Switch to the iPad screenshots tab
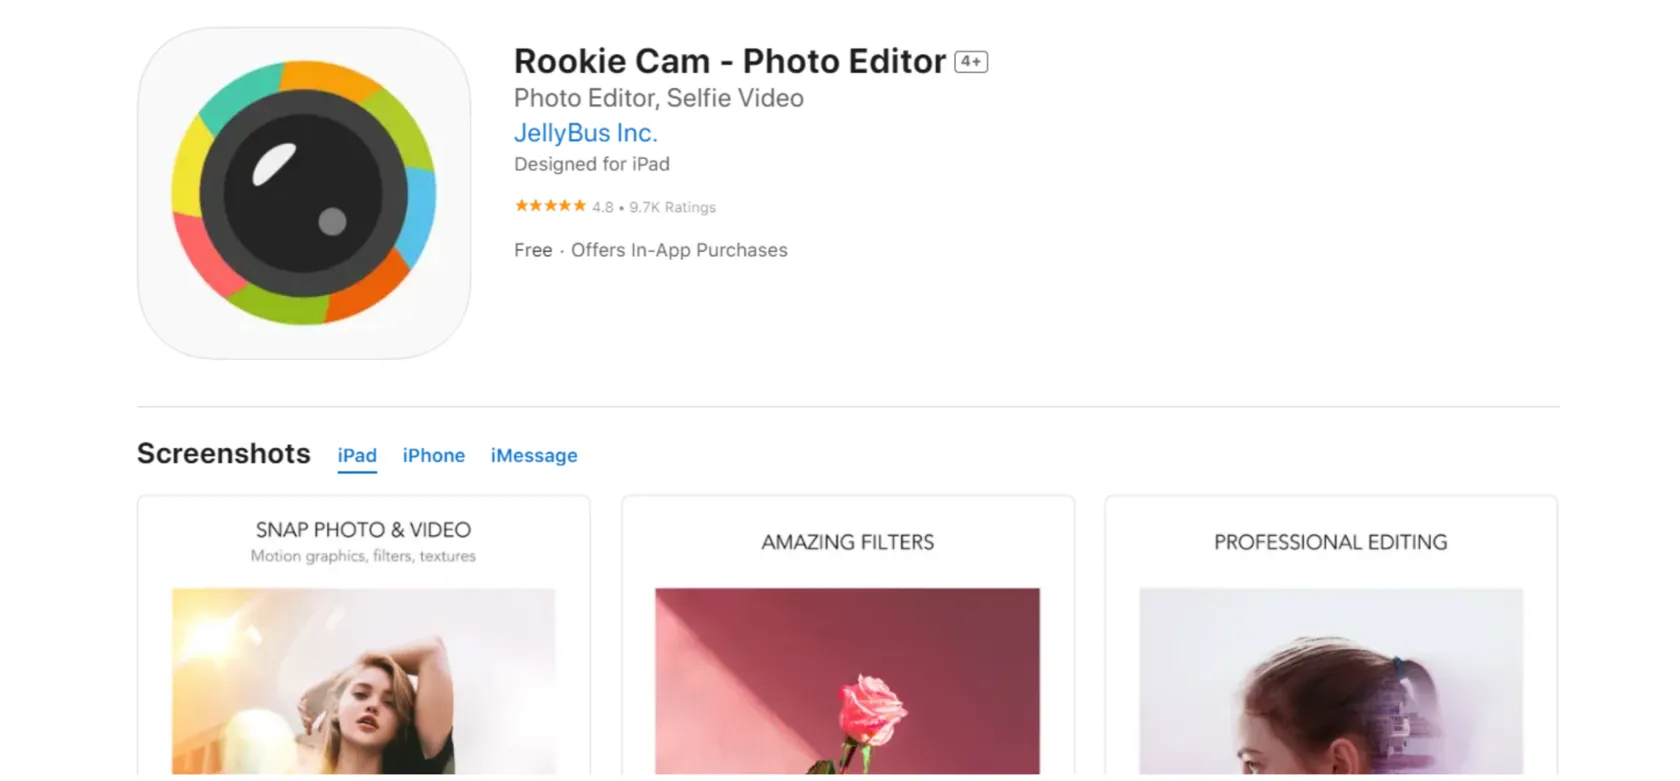The height and width of the screenshot is (781, 1680). point(357,456)
